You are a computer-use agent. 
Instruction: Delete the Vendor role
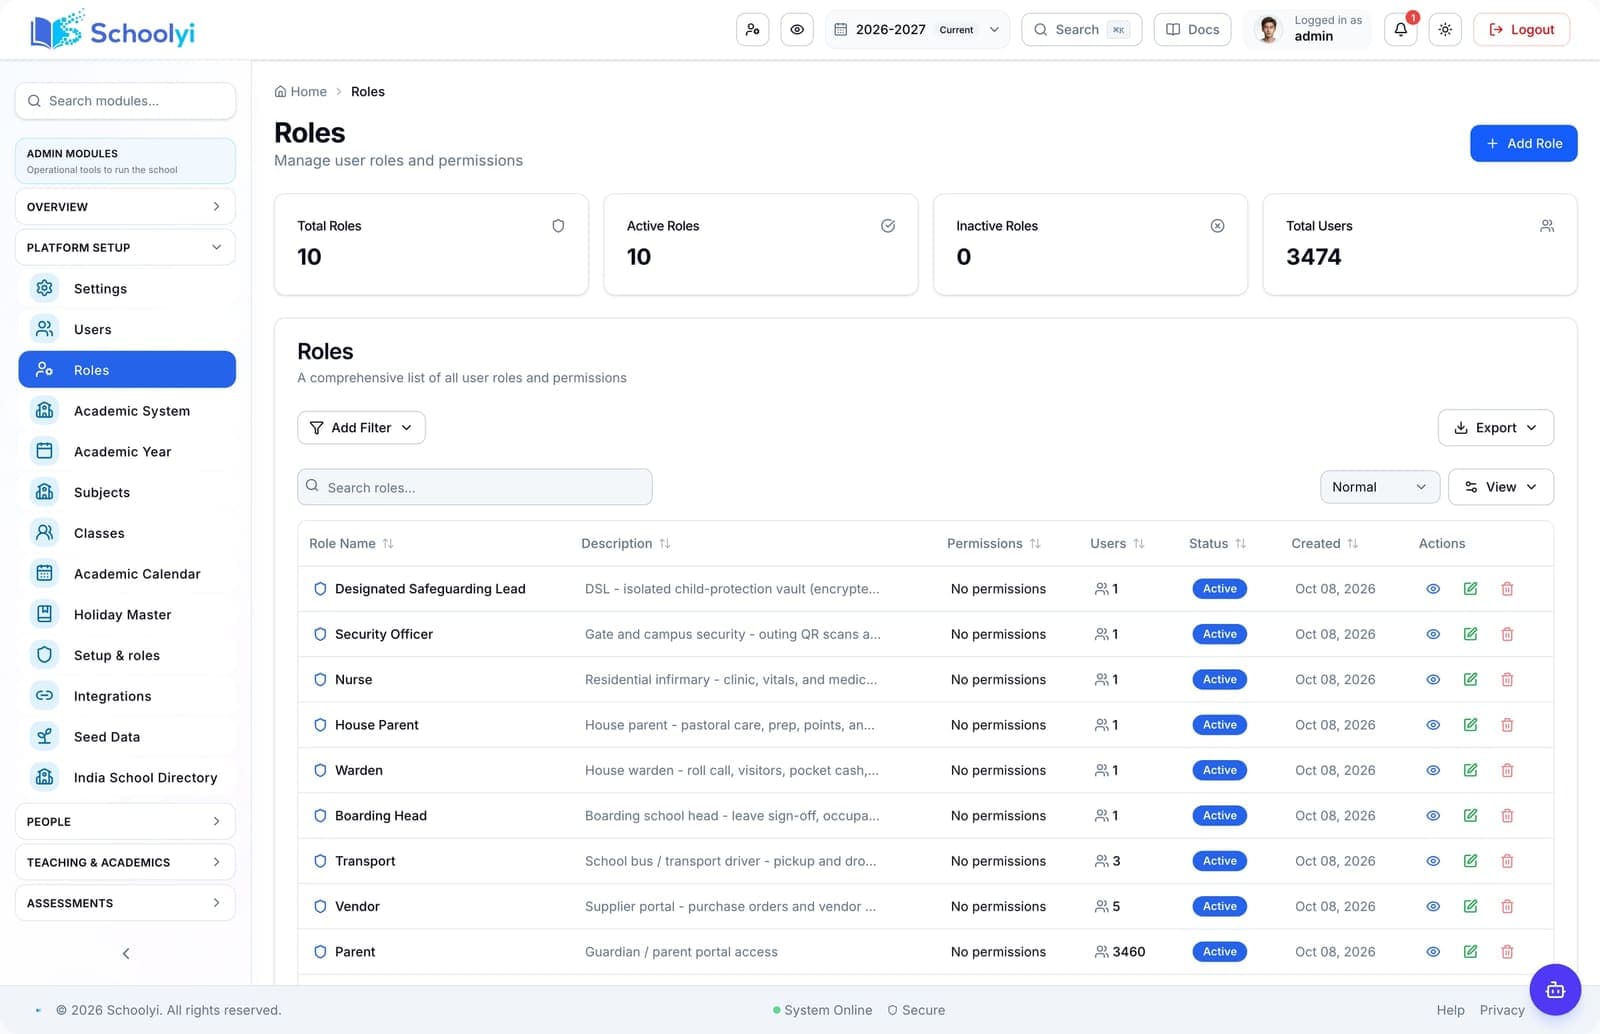click(1507, 906)
